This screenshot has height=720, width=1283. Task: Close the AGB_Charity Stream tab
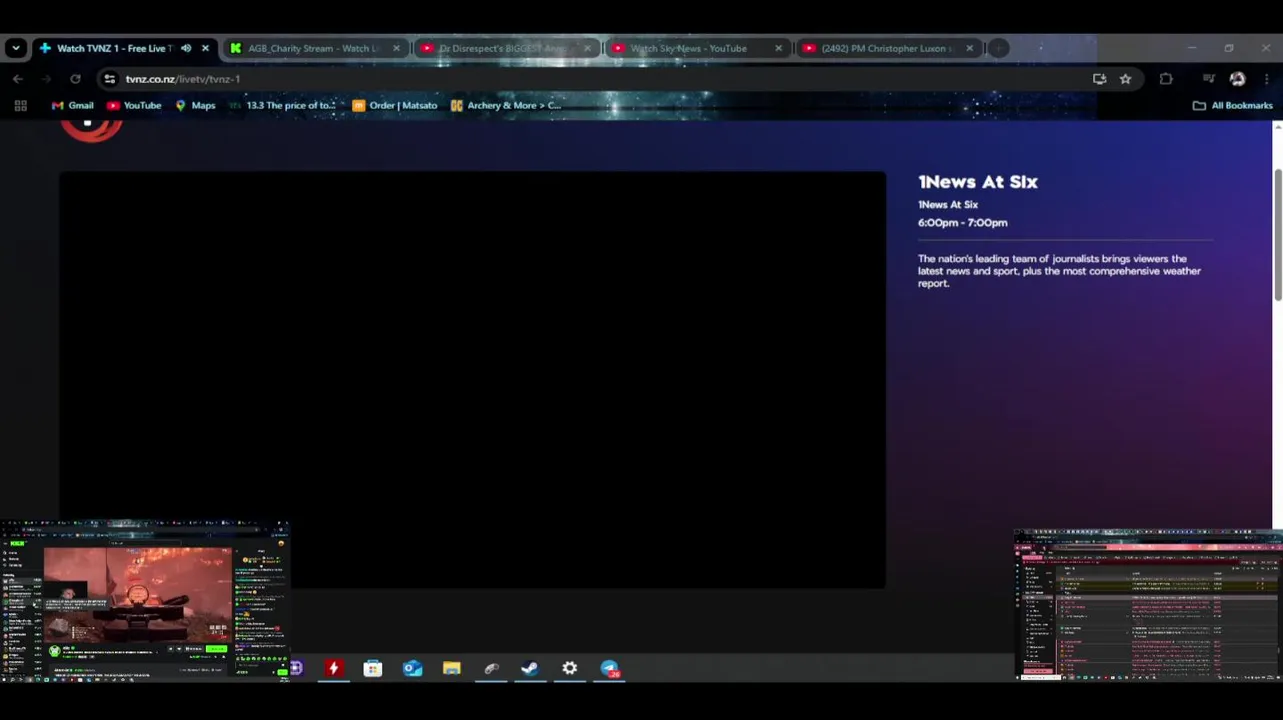[x=396, y=48]
